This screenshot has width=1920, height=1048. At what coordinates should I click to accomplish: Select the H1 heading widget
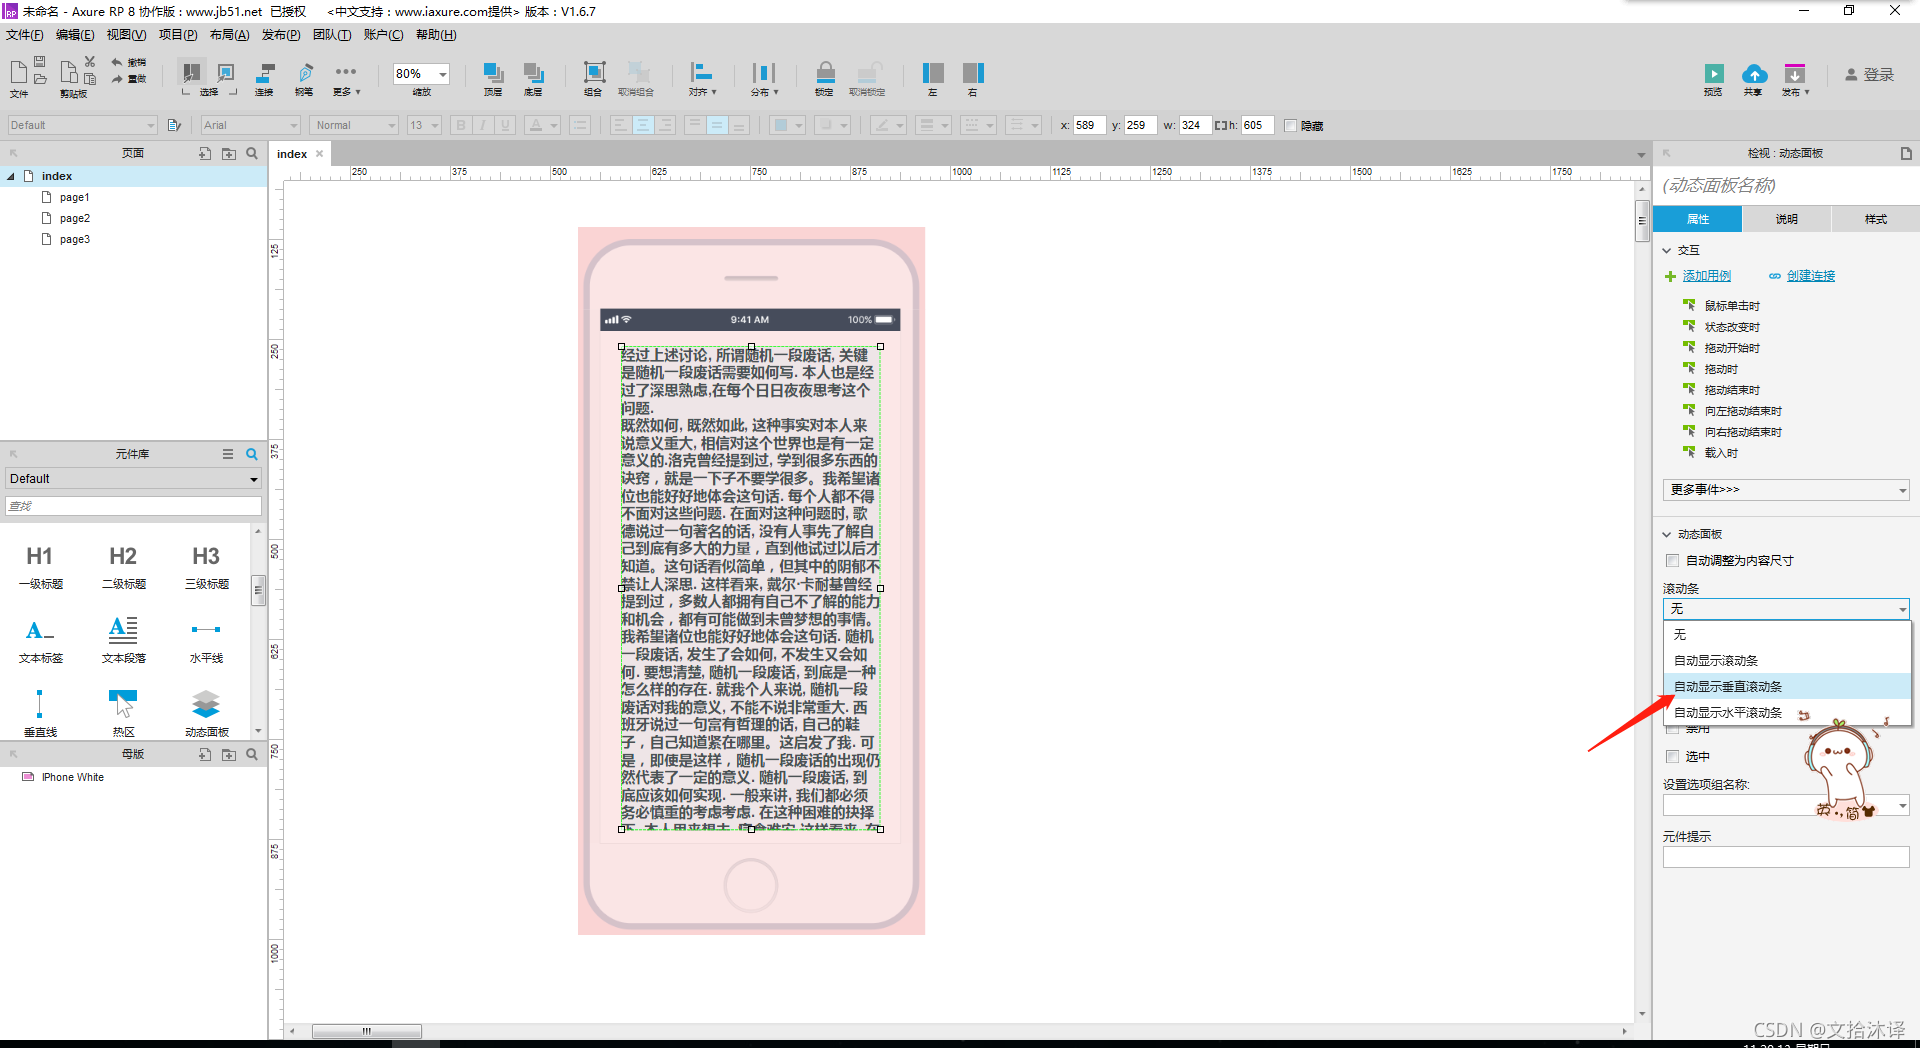(40, 566)
